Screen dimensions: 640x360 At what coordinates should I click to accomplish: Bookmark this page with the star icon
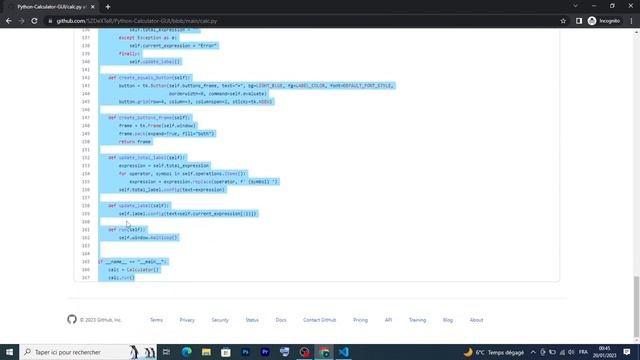tap(563, 21)
